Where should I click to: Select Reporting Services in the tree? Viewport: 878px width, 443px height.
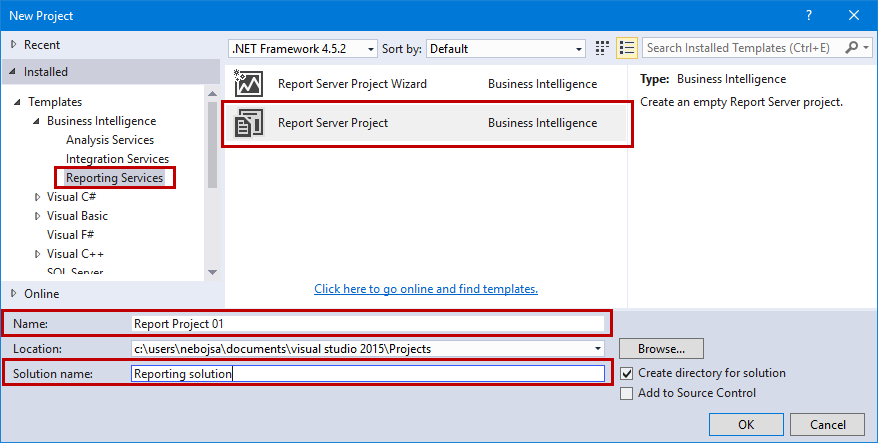pyautogui.click(x=114, y=178)
